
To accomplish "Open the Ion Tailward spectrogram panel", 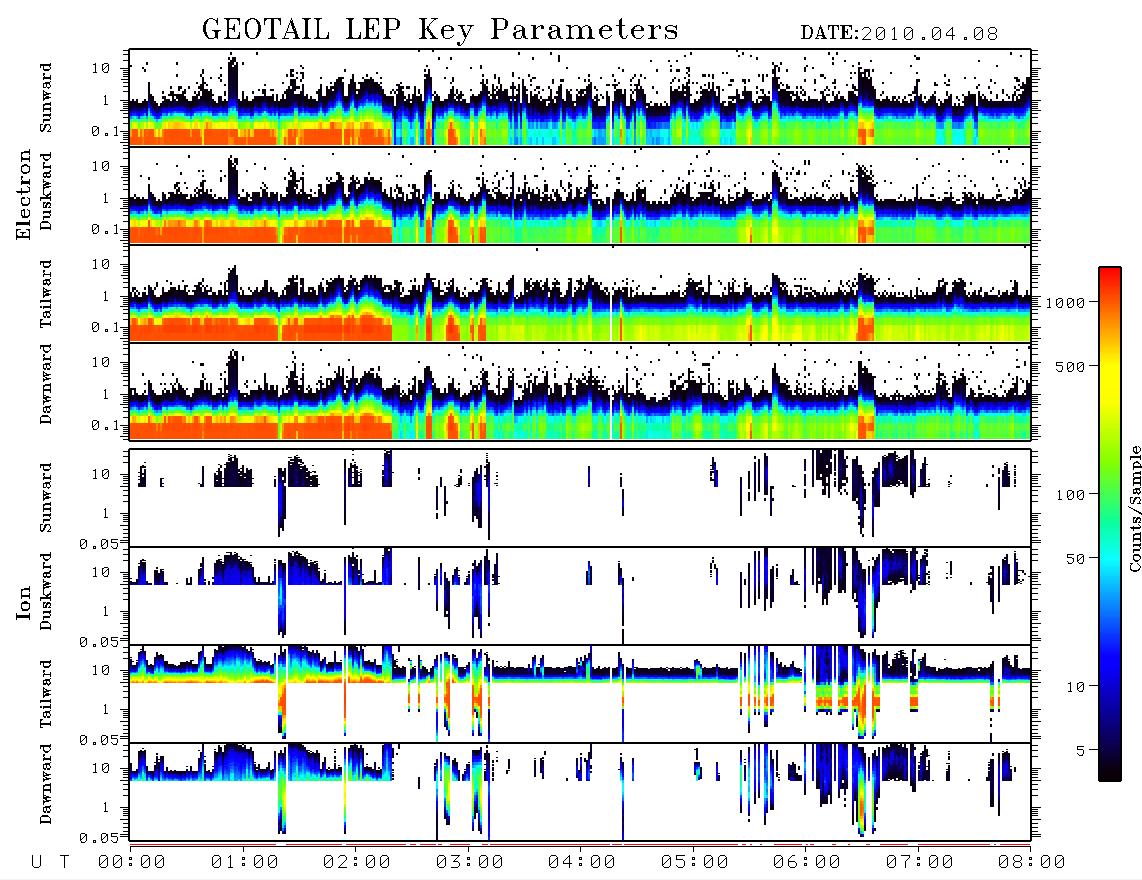I will coord(580,694).
